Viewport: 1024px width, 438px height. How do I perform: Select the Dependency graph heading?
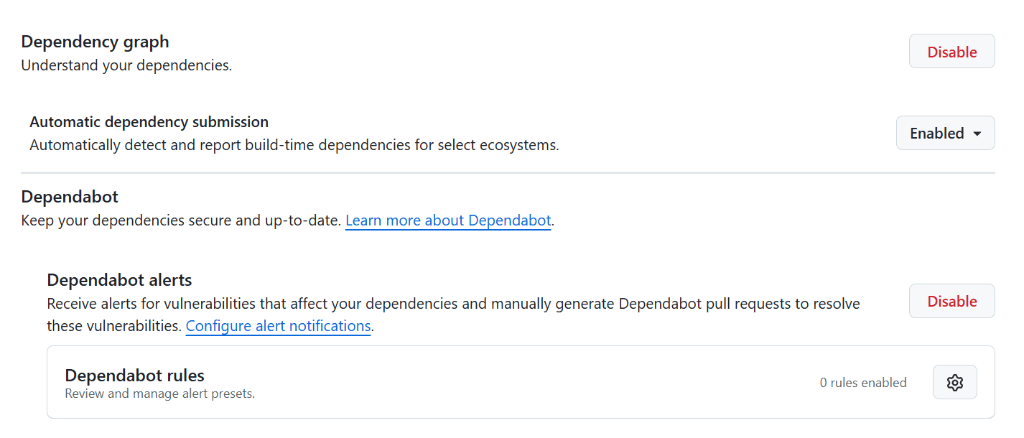point(95,42)
